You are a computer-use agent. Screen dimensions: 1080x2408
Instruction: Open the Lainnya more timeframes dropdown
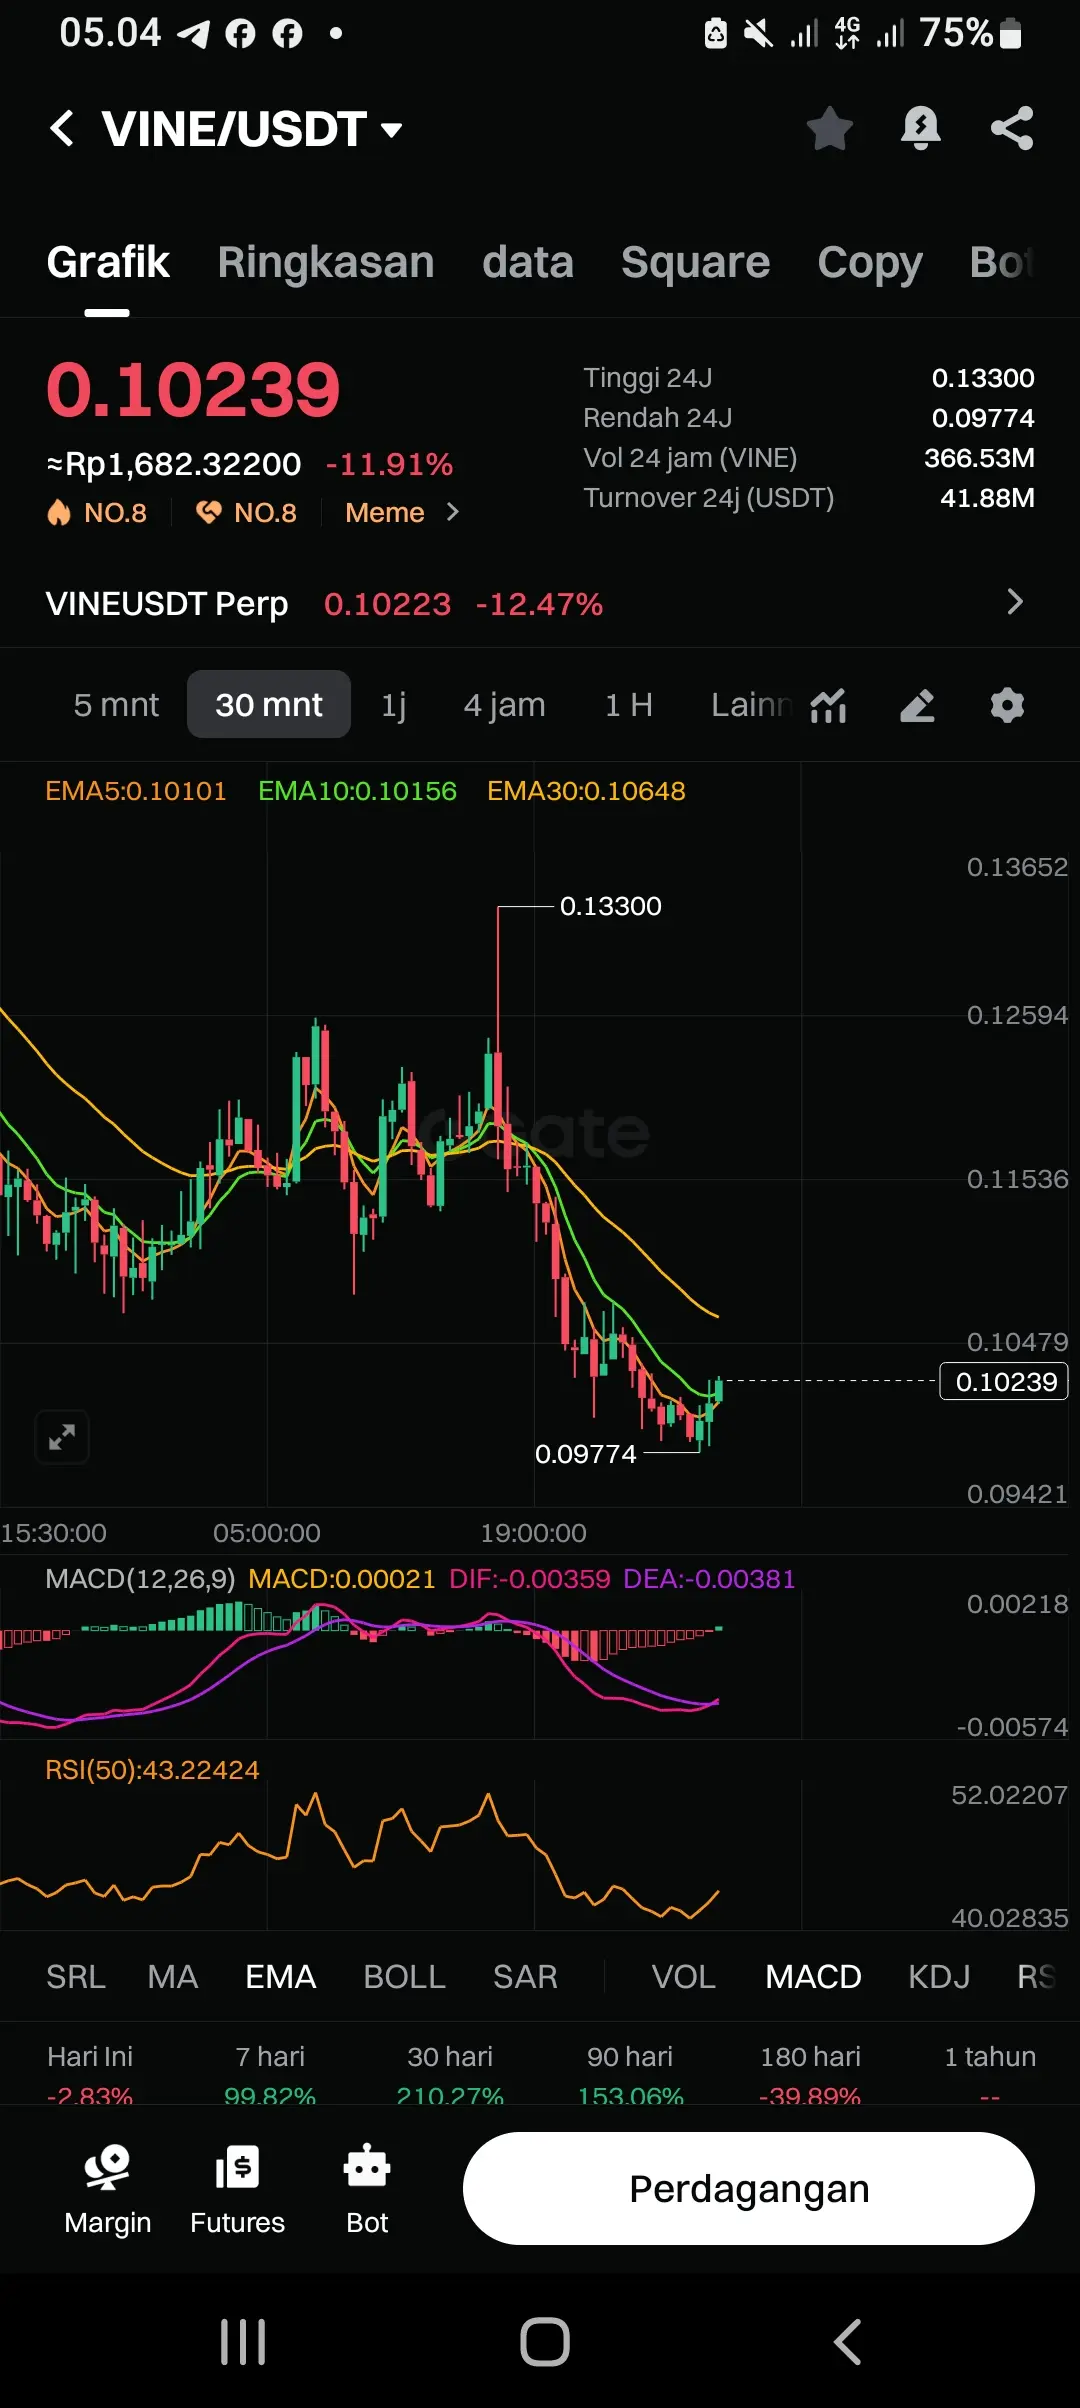pyautogui.click(x=752, y=705)
